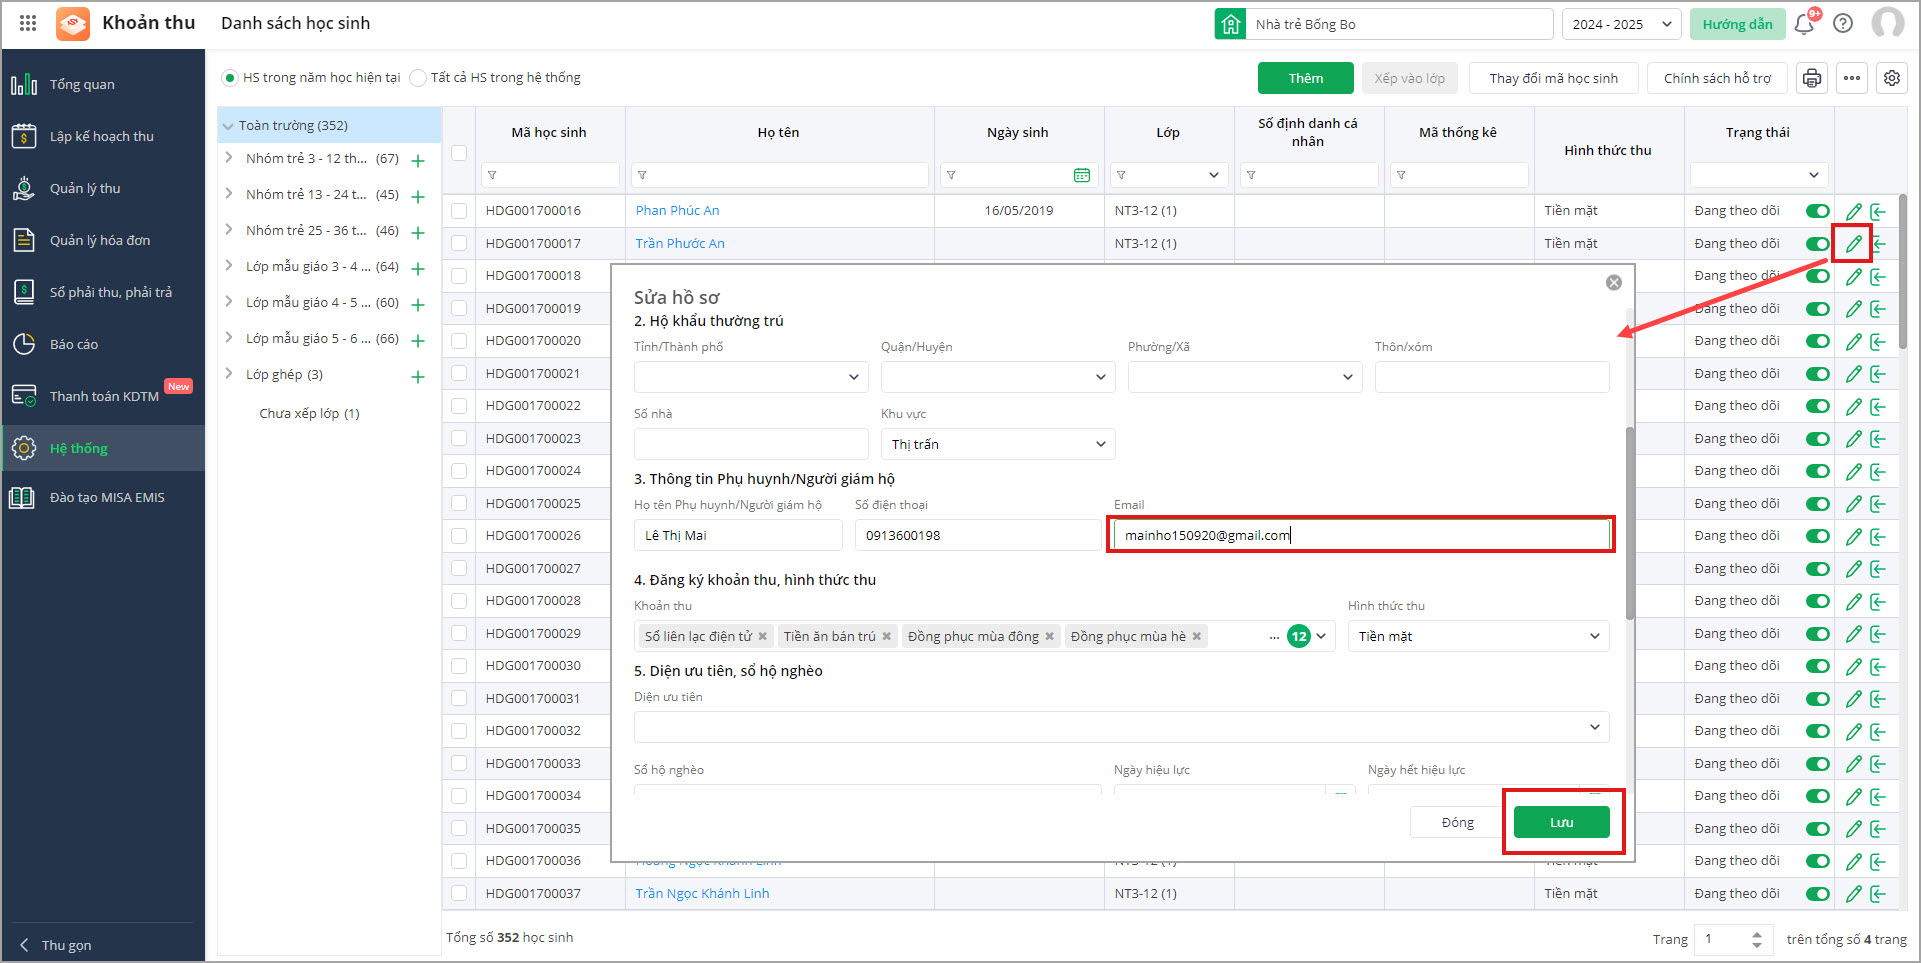Check the box for HDG001700037 row
1921x963 pixels.
[x=459, y=893]
